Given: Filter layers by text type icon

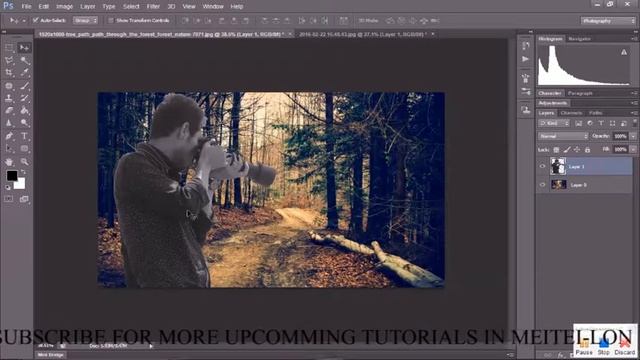Looking at the screenshot, I should point(601,123).
